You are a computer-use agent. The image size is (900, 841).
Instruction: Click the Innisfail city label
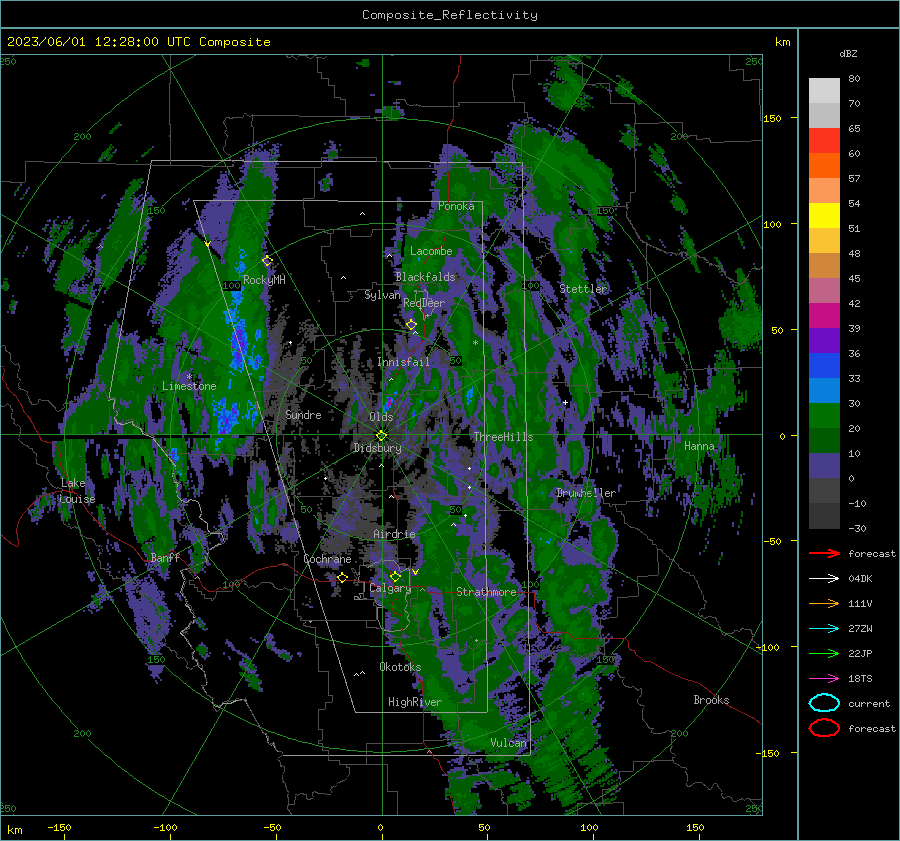pos(403,362)
